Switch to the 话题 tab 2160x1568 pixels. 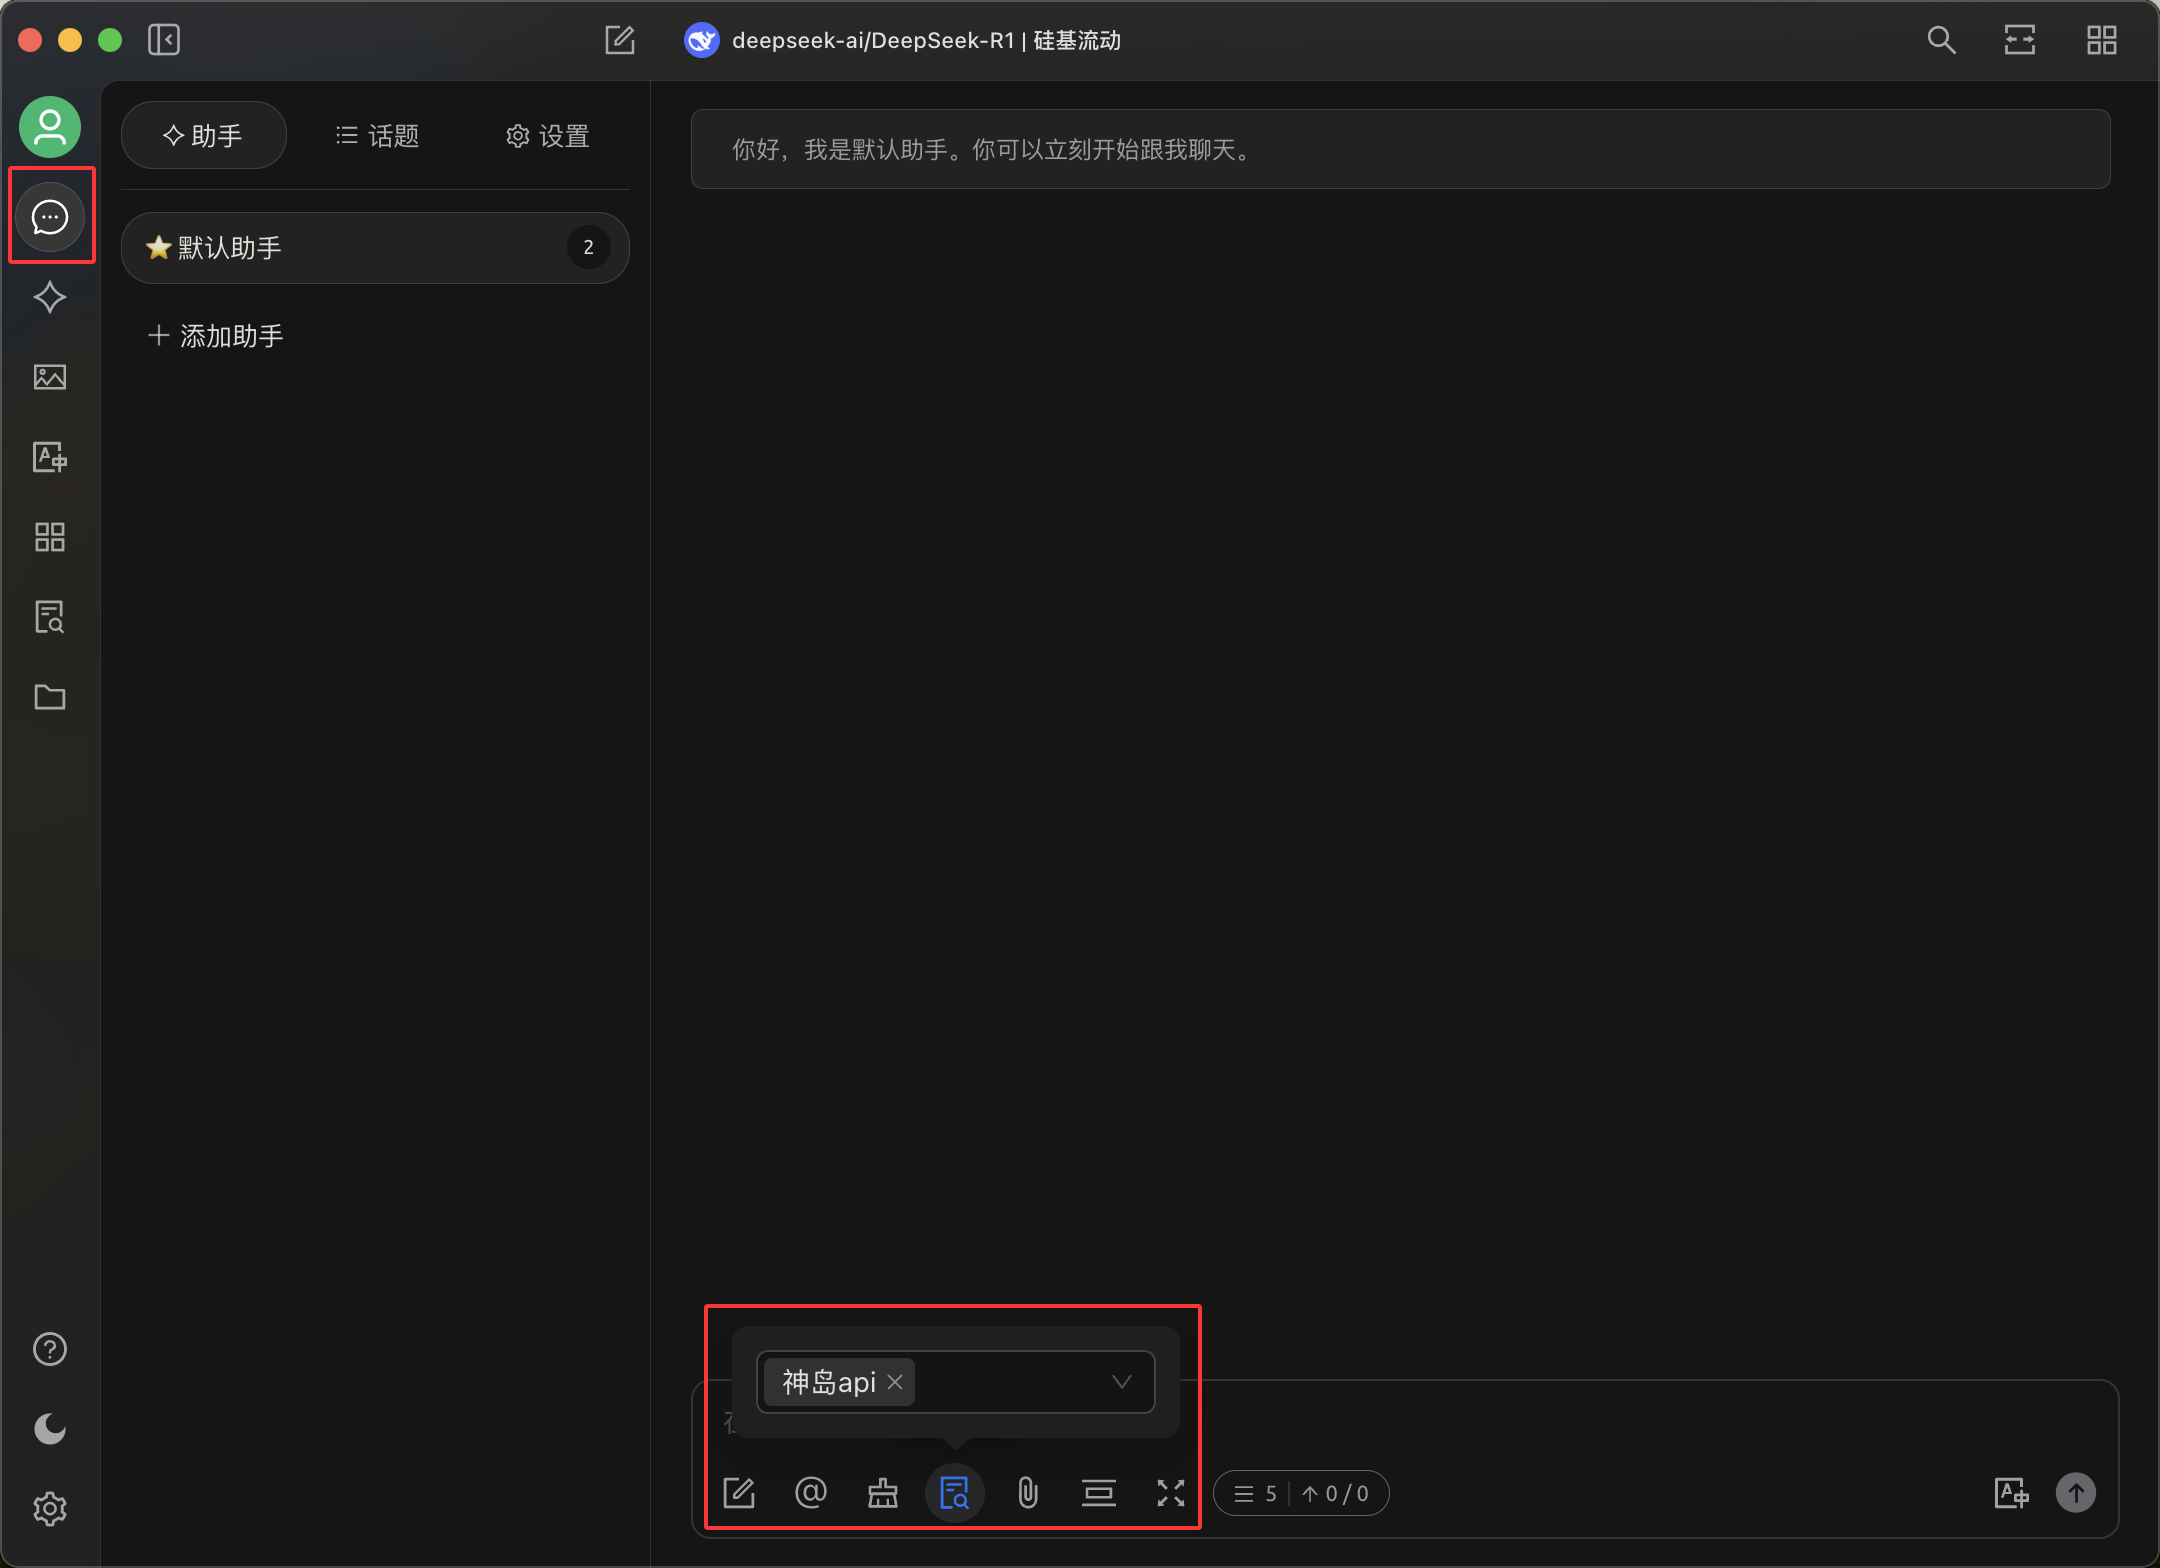[378, 136]
